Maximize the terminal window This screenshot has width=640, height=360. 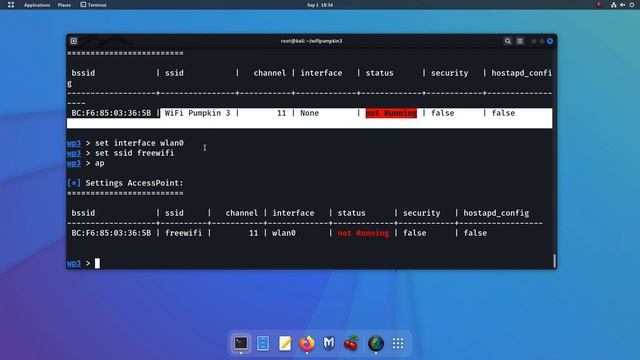pos(542,41)
